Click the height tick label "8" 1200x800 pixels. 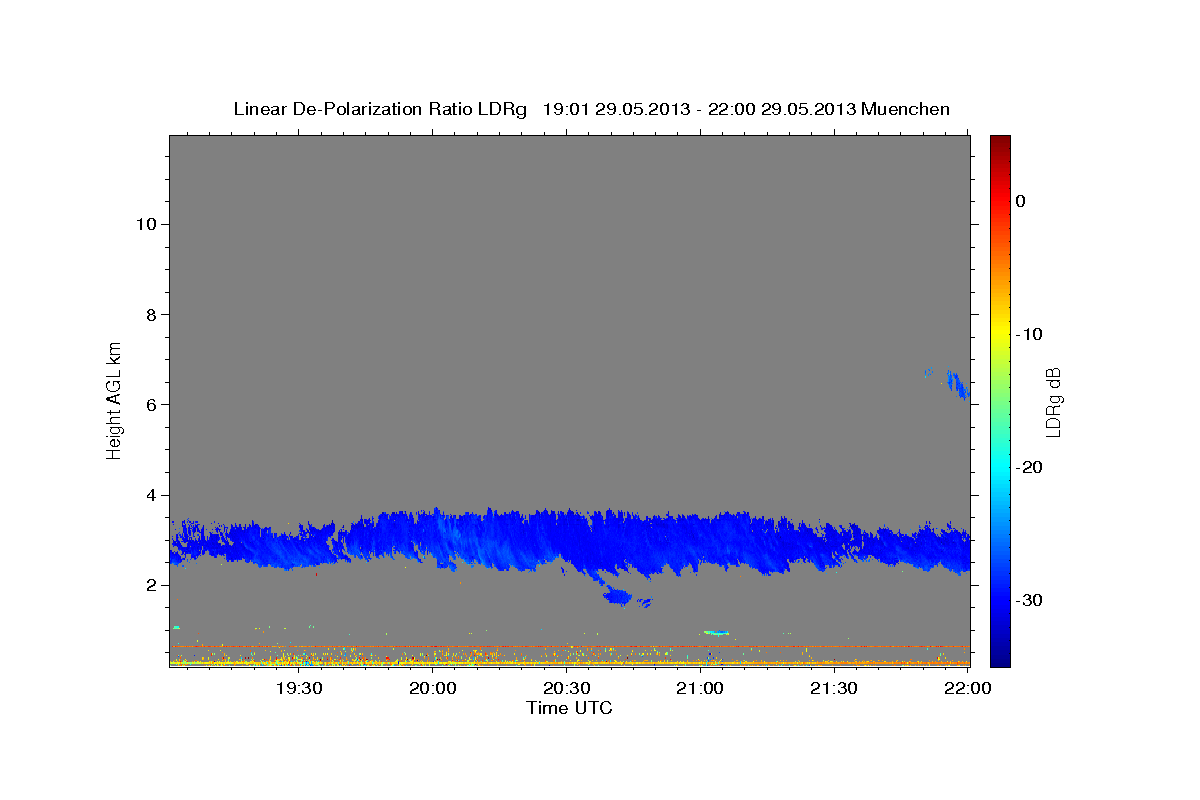tap(151, 314)
